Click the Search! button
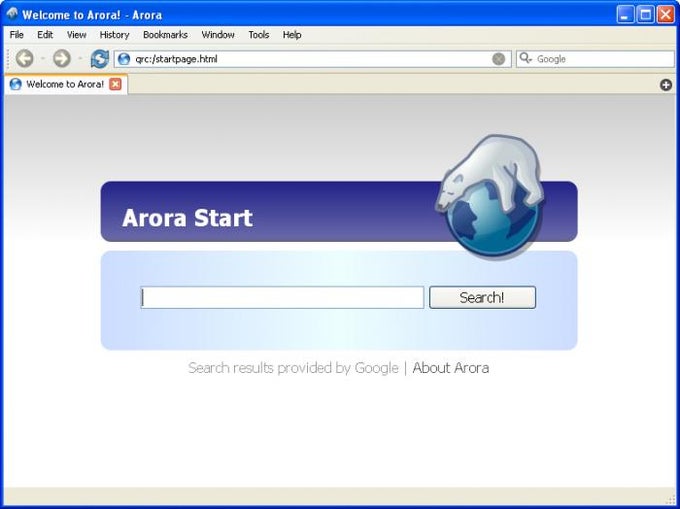The image size is (680, 509). [x=482, y=297]
